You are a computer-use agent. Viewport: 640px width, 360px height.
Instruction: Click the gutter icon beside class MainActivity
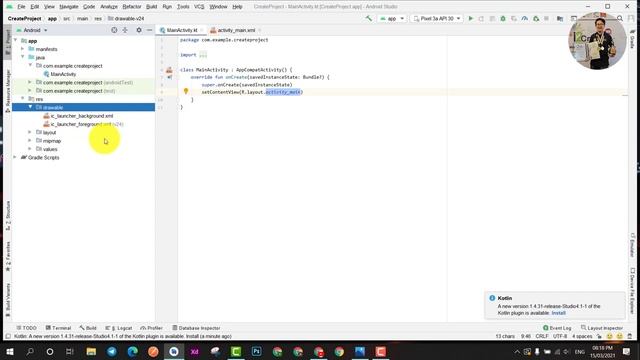point(169,70)
